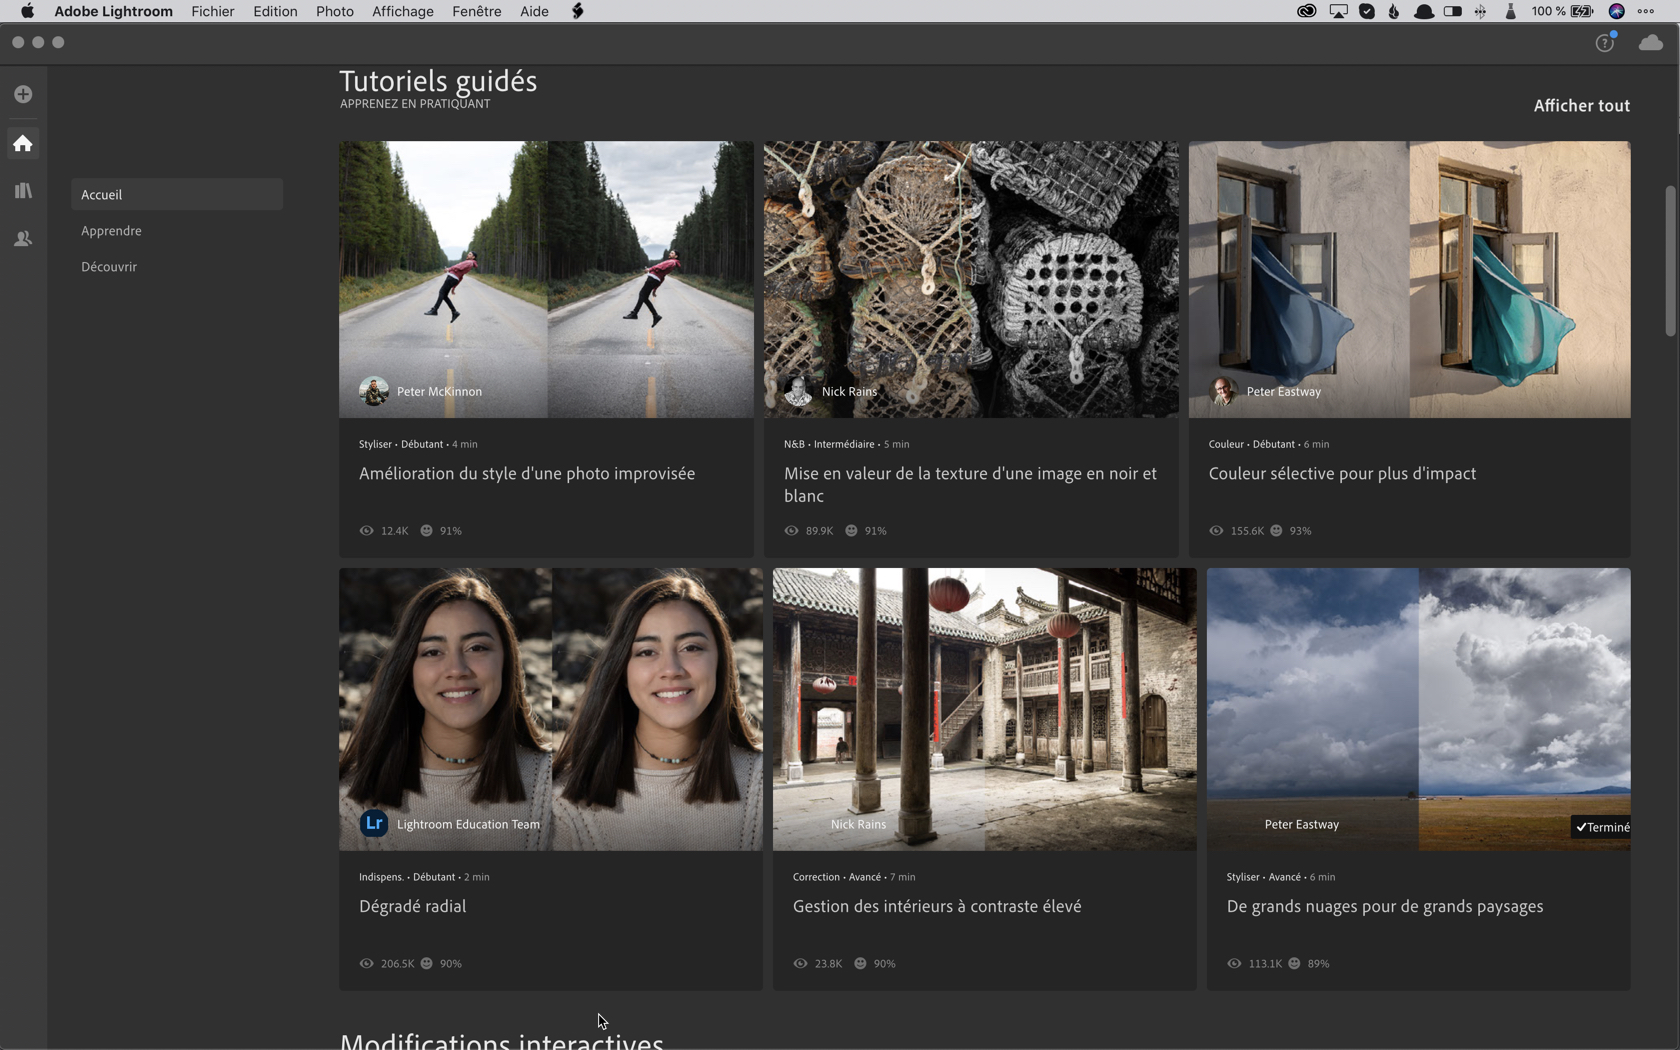Click the Afficher tout link
The image size is (1680, 1050).
click(1581, 106)
